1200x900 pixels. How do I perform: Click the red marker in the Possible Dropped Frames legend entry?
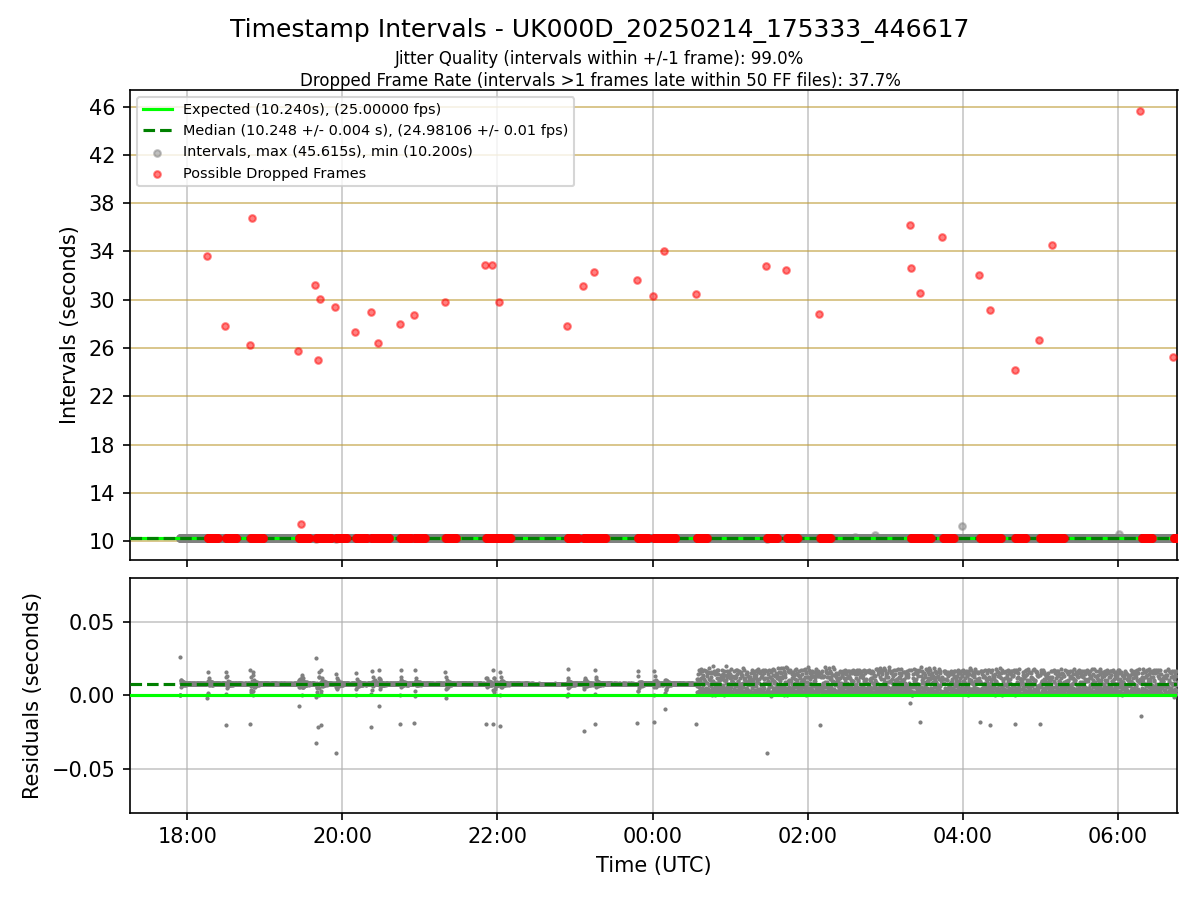pos(158,173)
